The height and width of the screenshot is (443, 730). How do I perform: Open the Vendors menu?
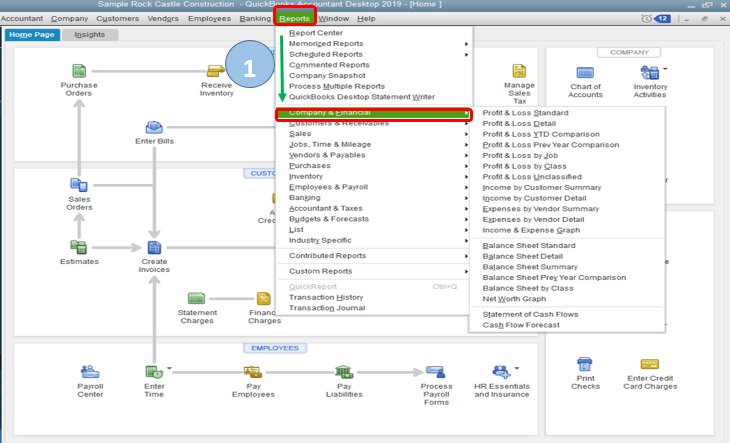[163, 19]
